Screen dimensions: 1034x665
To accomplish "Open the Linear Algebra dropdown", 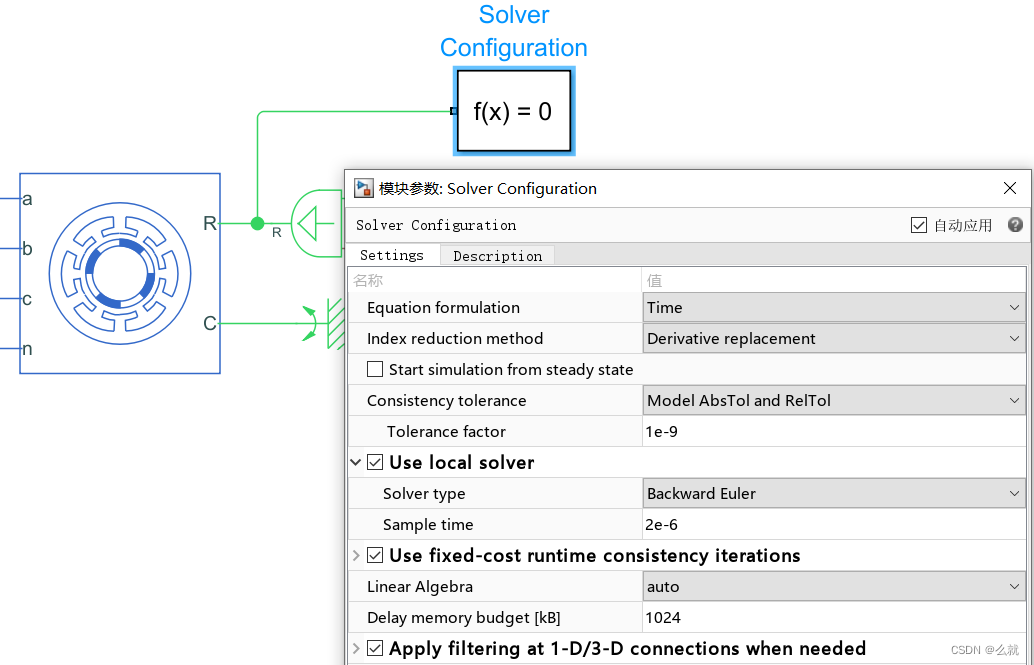I will (x=834, y=586).
